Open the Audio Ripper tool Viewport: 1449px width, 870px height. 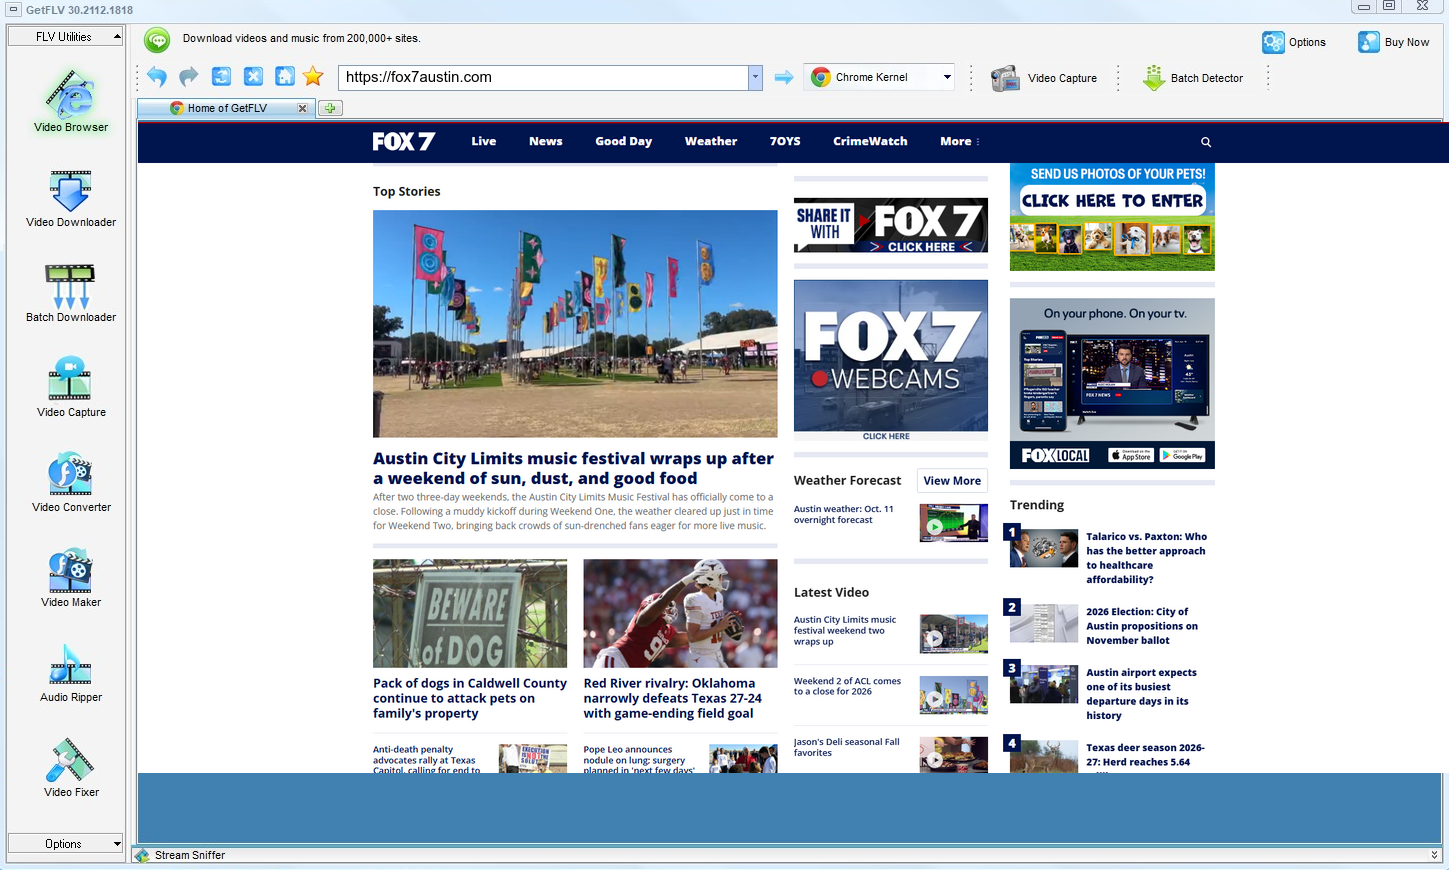tap(71, 673)
